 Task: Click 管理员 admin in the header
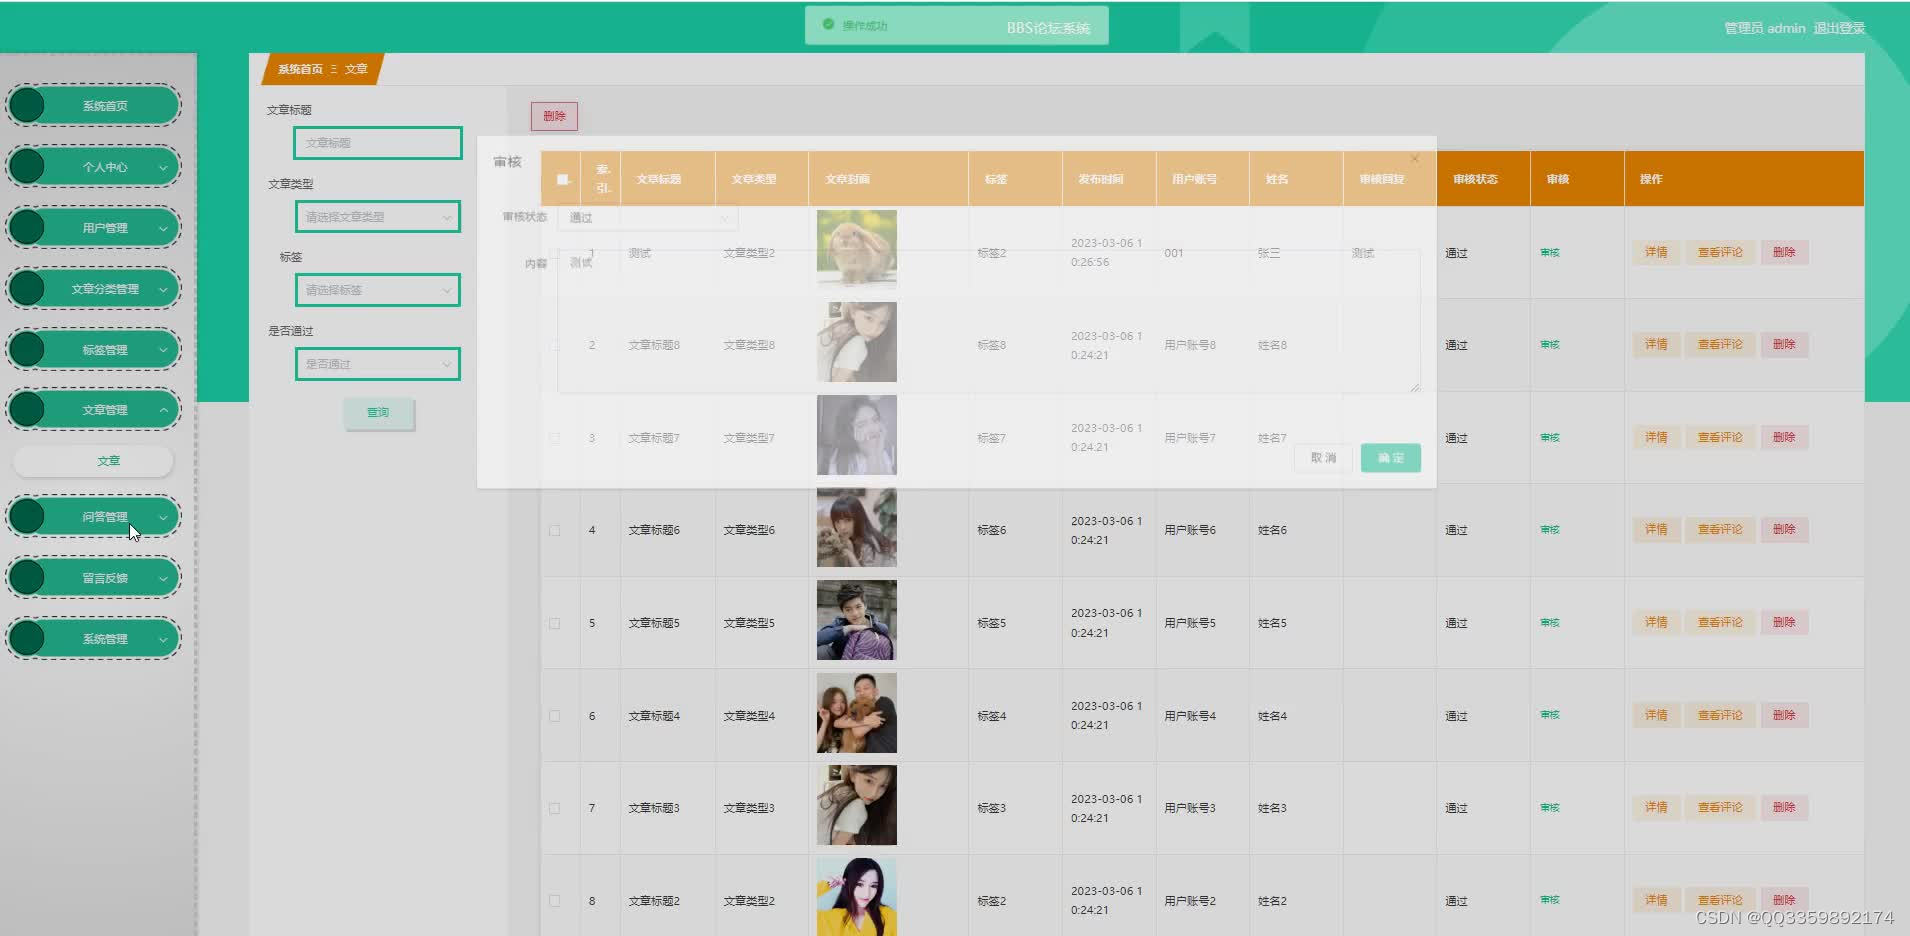tap(1764, 28)
